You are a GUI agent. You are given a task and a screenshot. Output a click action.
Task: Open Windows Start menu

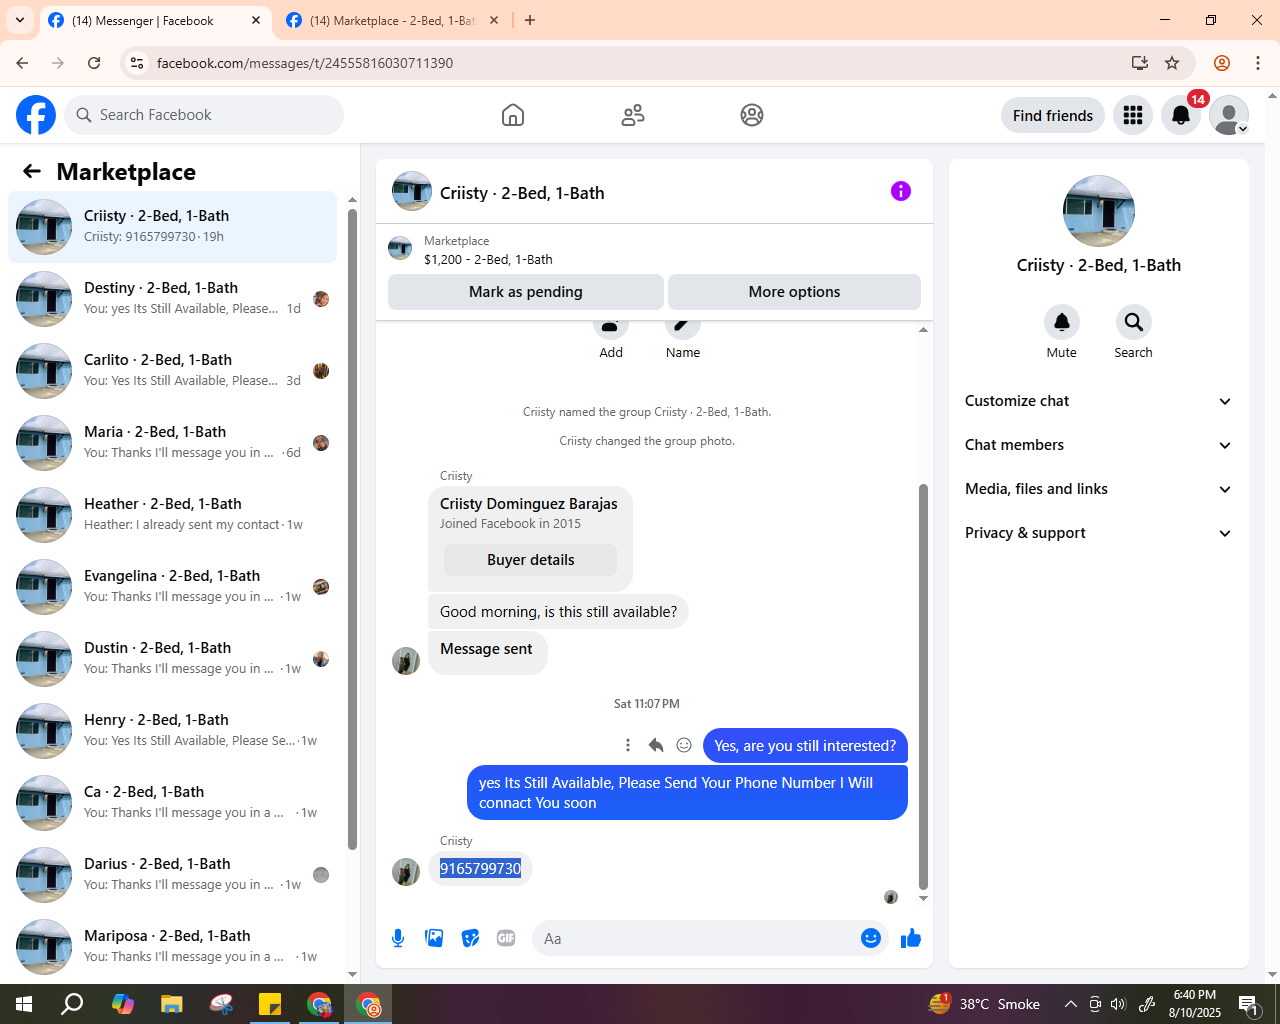[x=24, y=1004]
